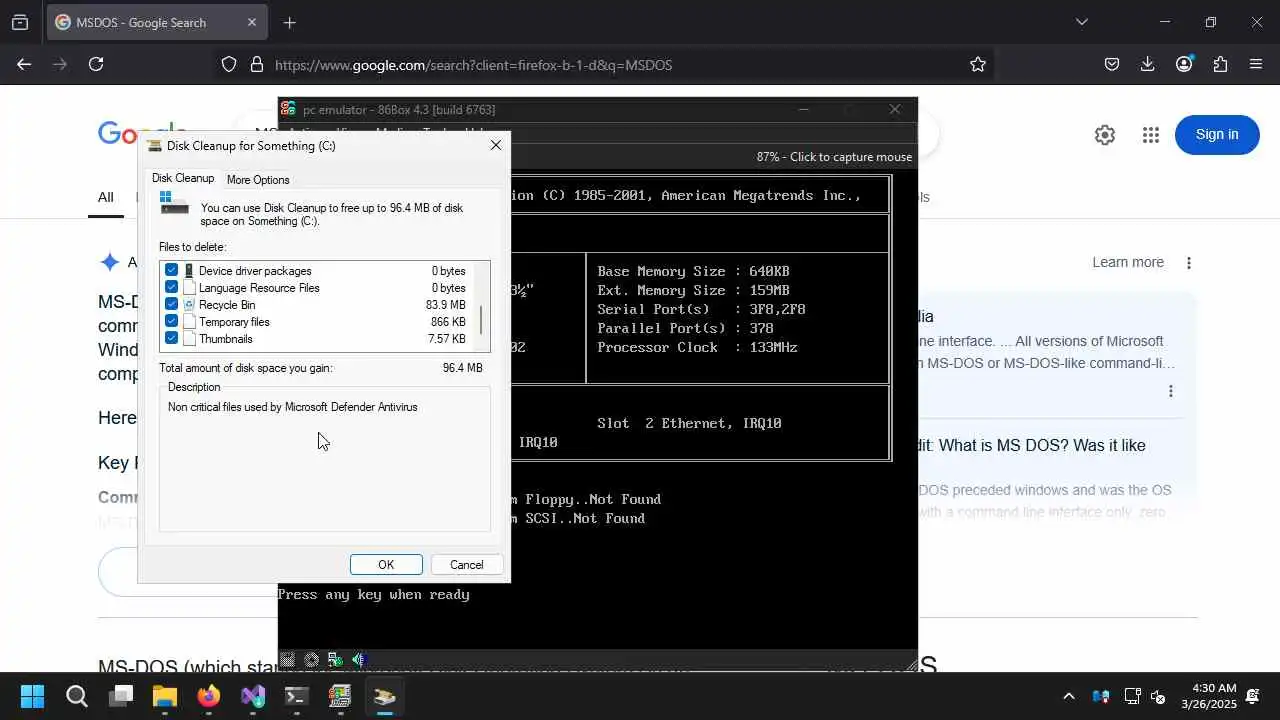Image resolution: width=1280 pixels, height=720 pixels.
Task: Click the 86Box title bar app icon
Action: tap(288, 109)
